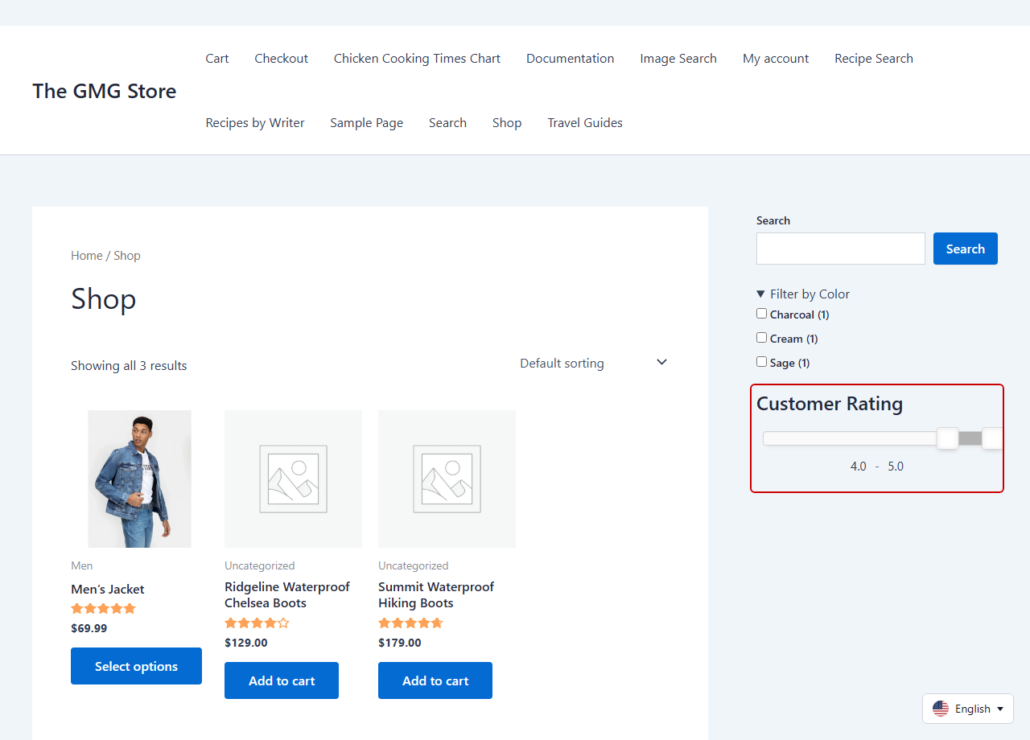Collapse the Filter by Color section

click(803, 294)
